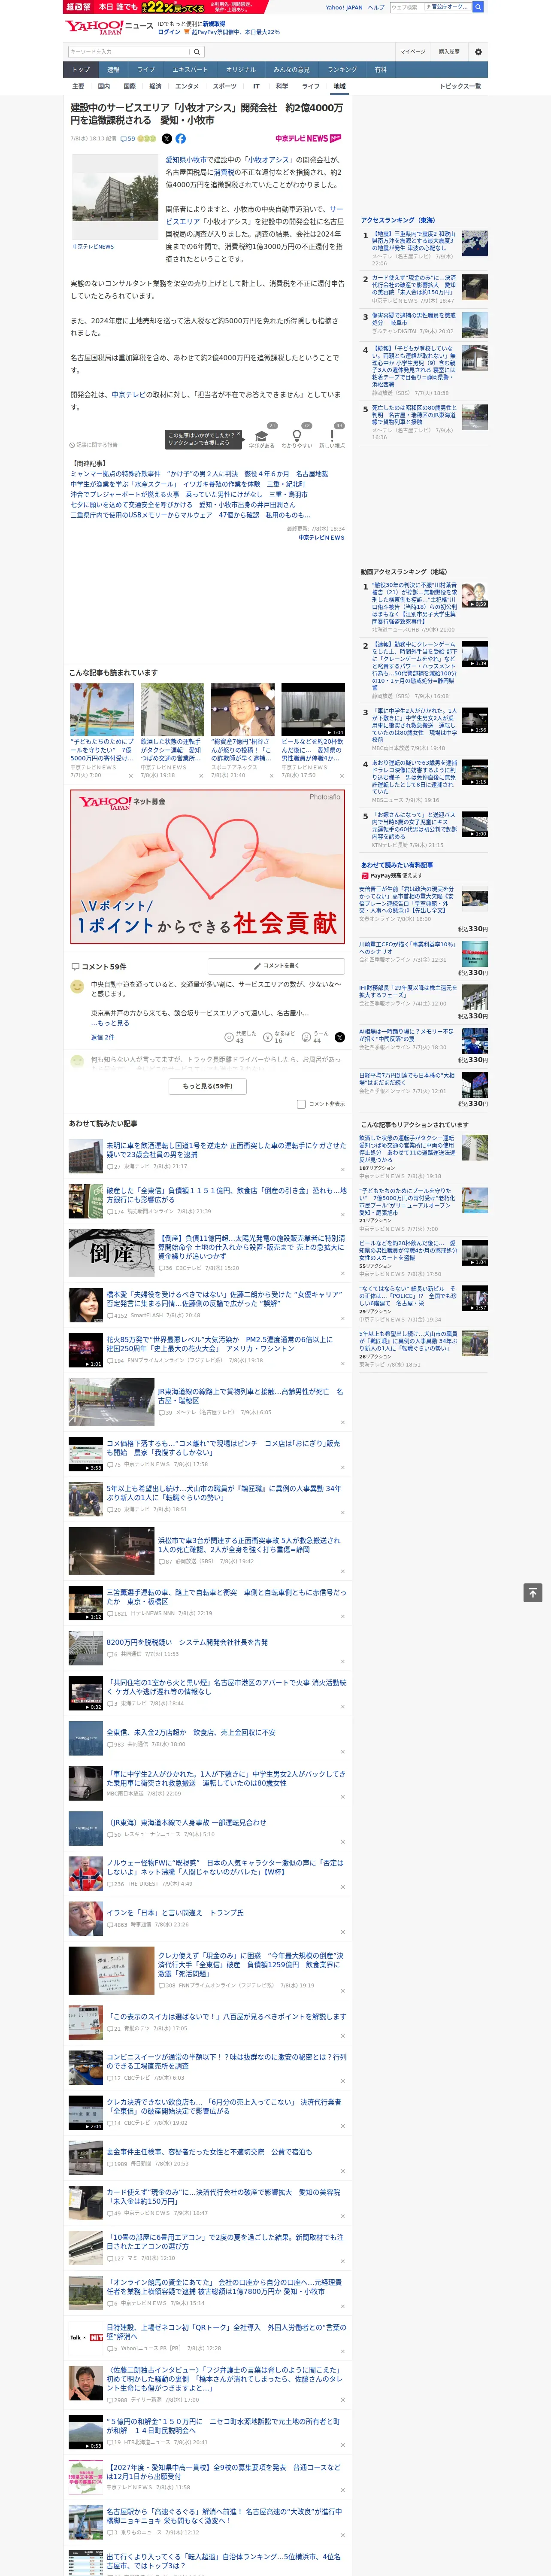Select the 国内 category
551x2576 pixels.
pos(104,86)
